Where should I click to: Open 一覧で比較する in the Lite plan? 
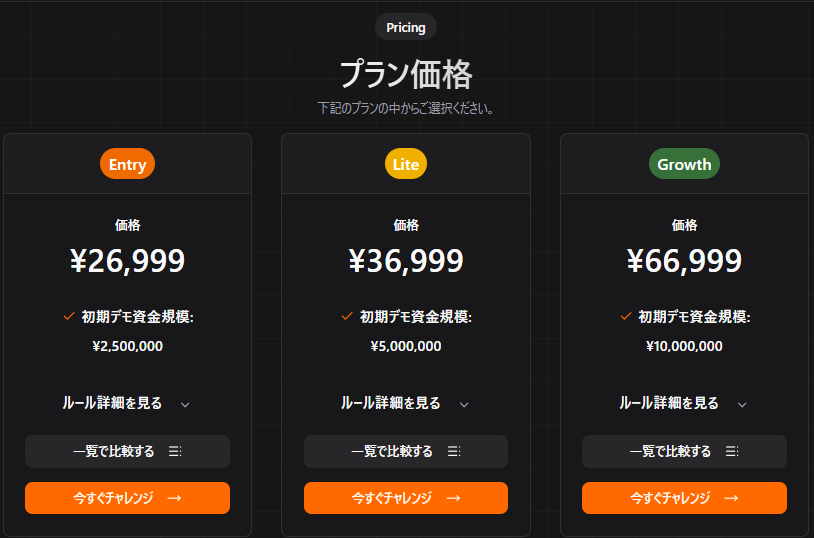pos(405,452)
